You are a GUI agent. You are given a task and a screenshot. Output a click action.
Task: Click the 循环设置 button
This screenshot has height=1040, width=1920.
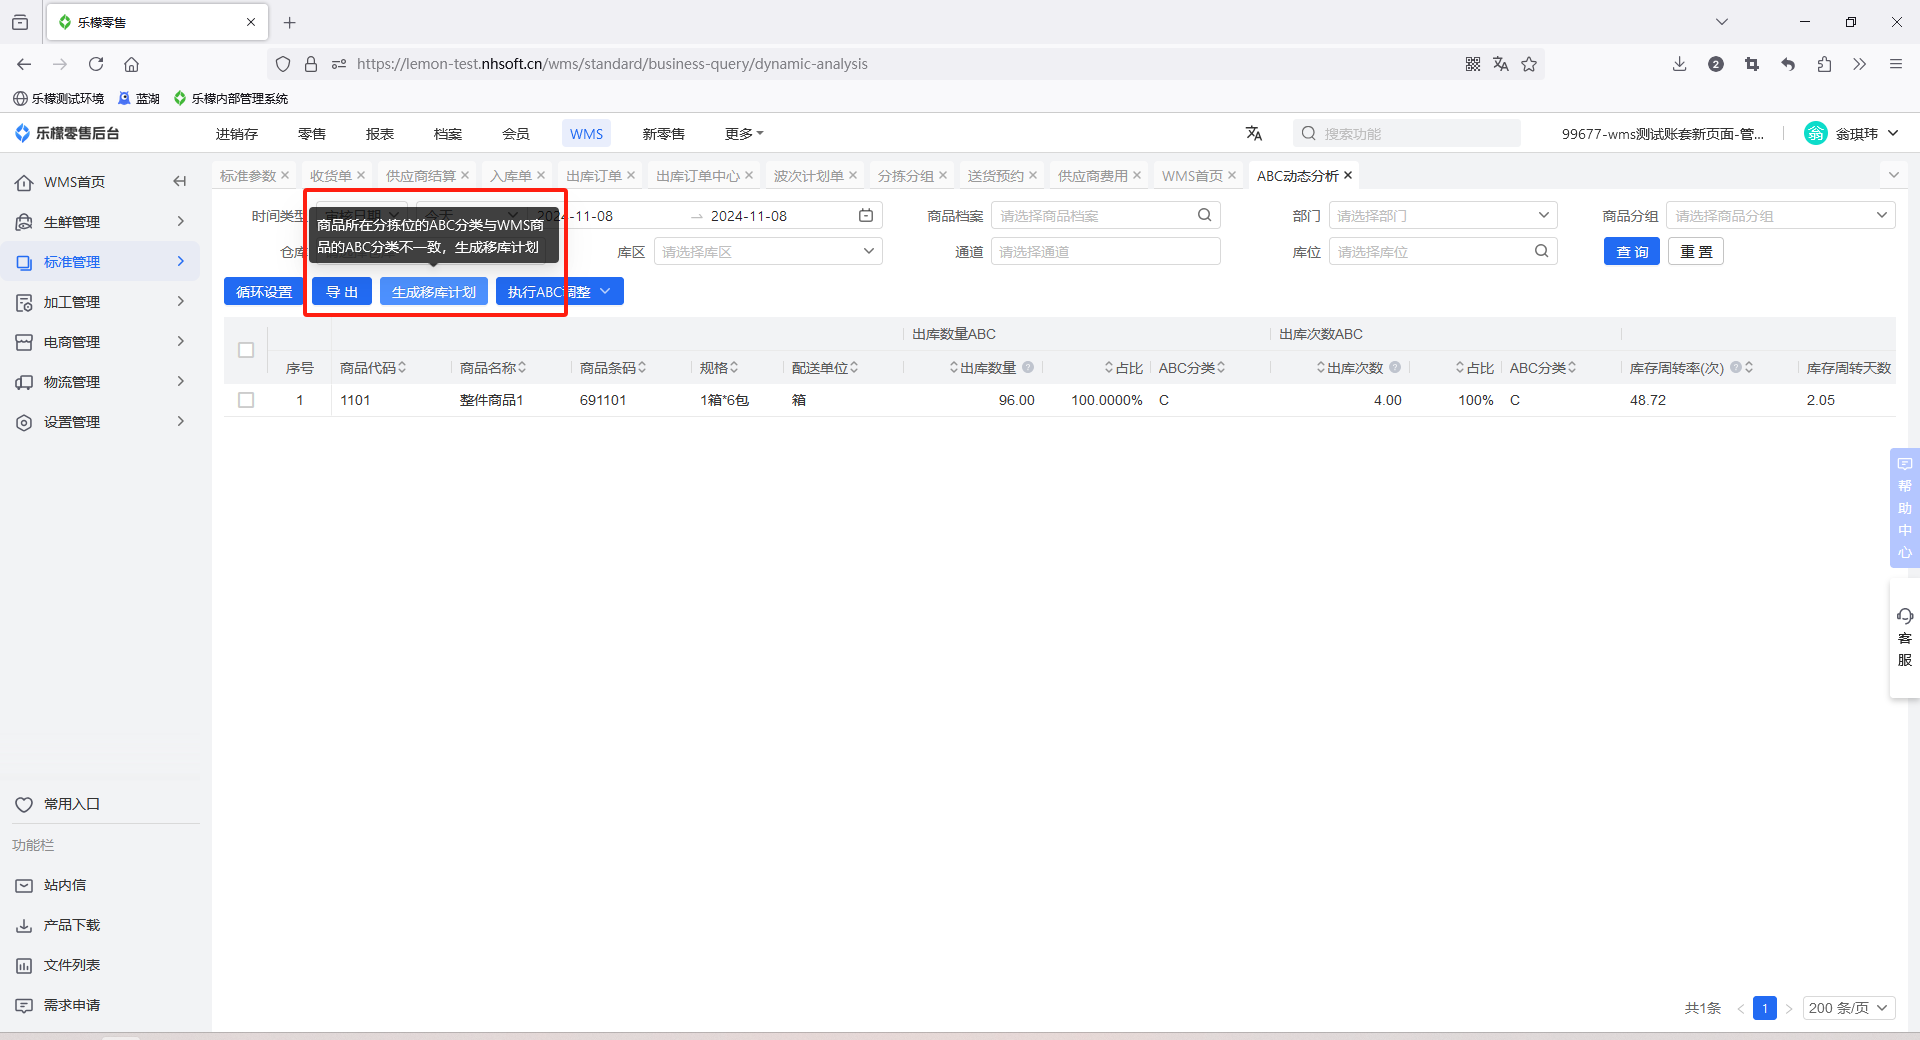264,291
